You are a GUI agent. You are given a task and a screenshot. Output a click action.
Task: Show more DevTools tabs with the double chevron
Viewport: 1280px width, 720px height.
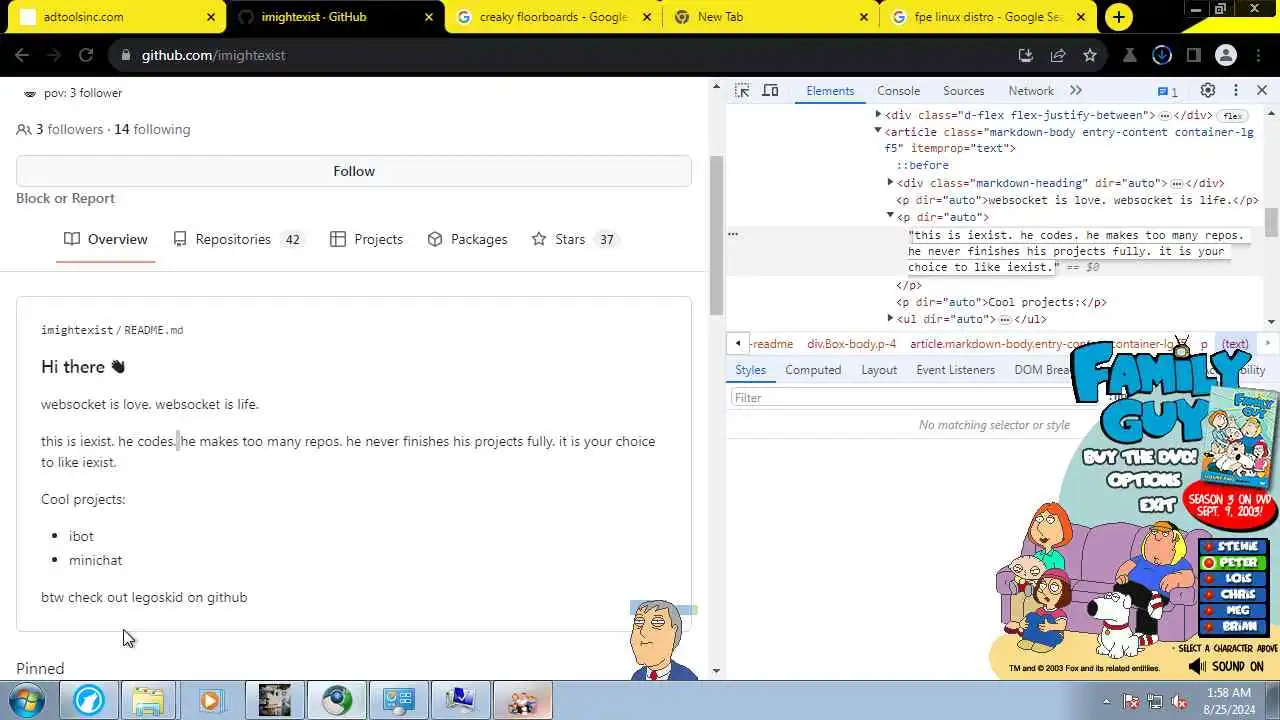pos(1076,90)
